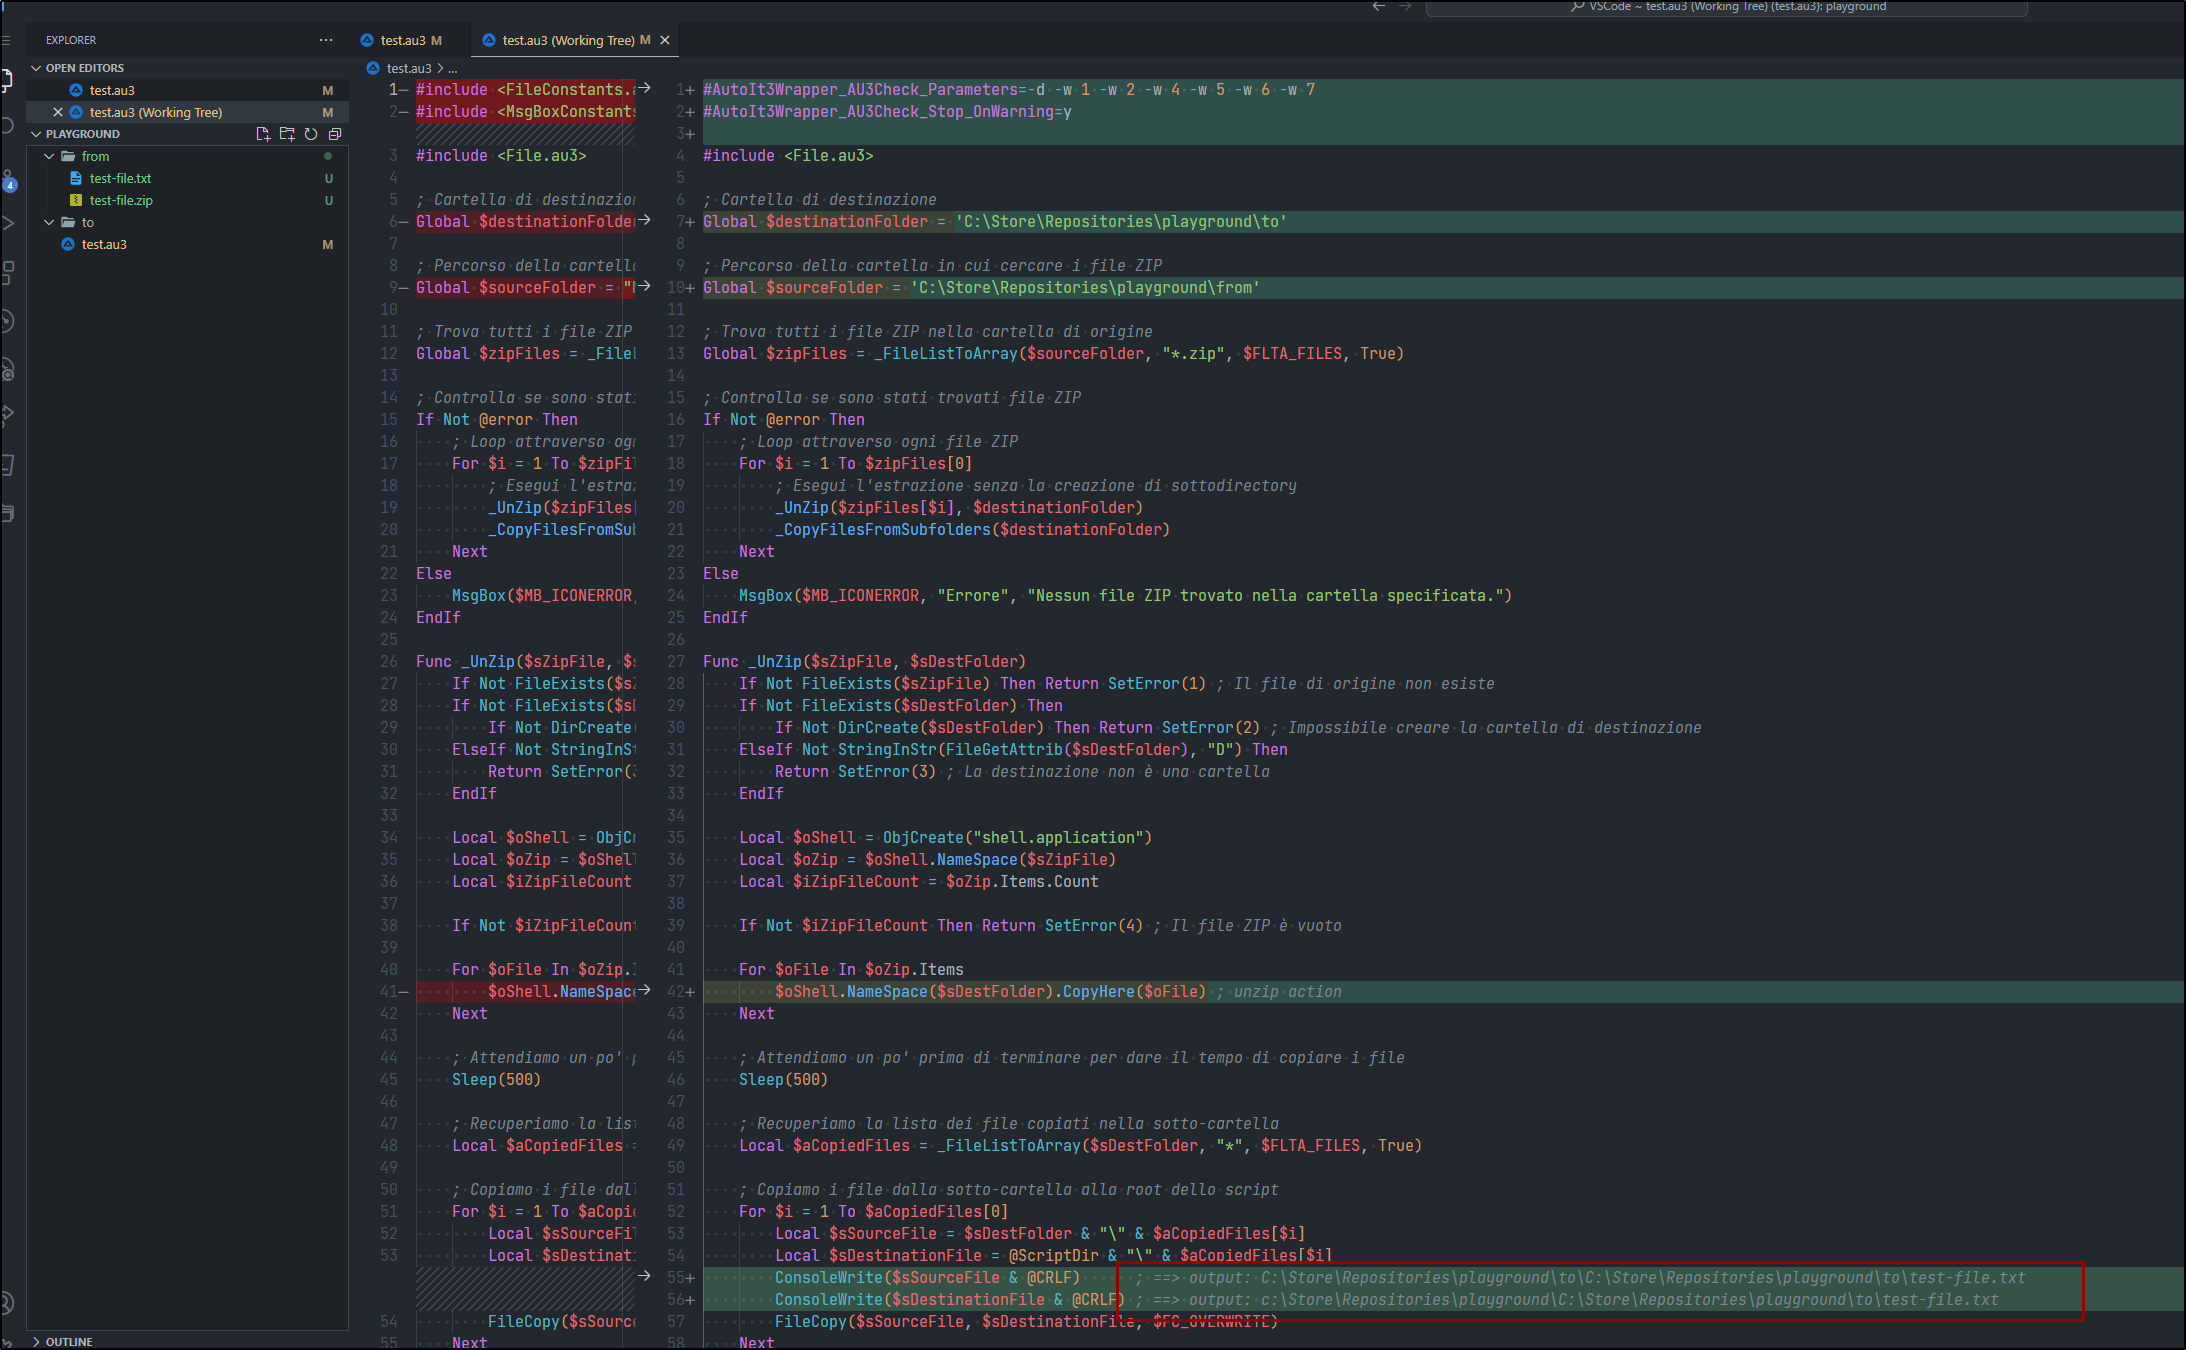Viewport: 2186px width, 1350px height.
Task: Click 'Return SetError(3)' in the modified pane
Action: click(x=855, y=771)
